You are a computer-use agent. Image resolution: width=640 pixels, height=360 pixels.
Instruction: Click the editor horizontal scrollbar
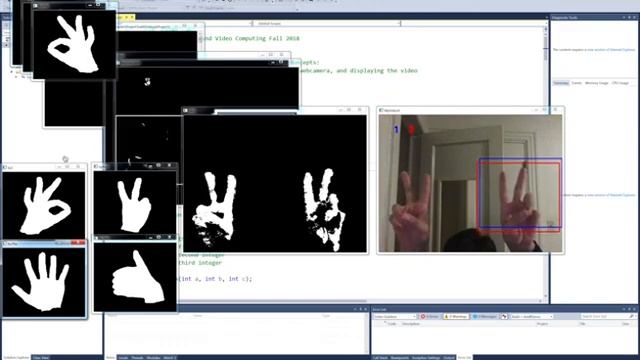359,301
